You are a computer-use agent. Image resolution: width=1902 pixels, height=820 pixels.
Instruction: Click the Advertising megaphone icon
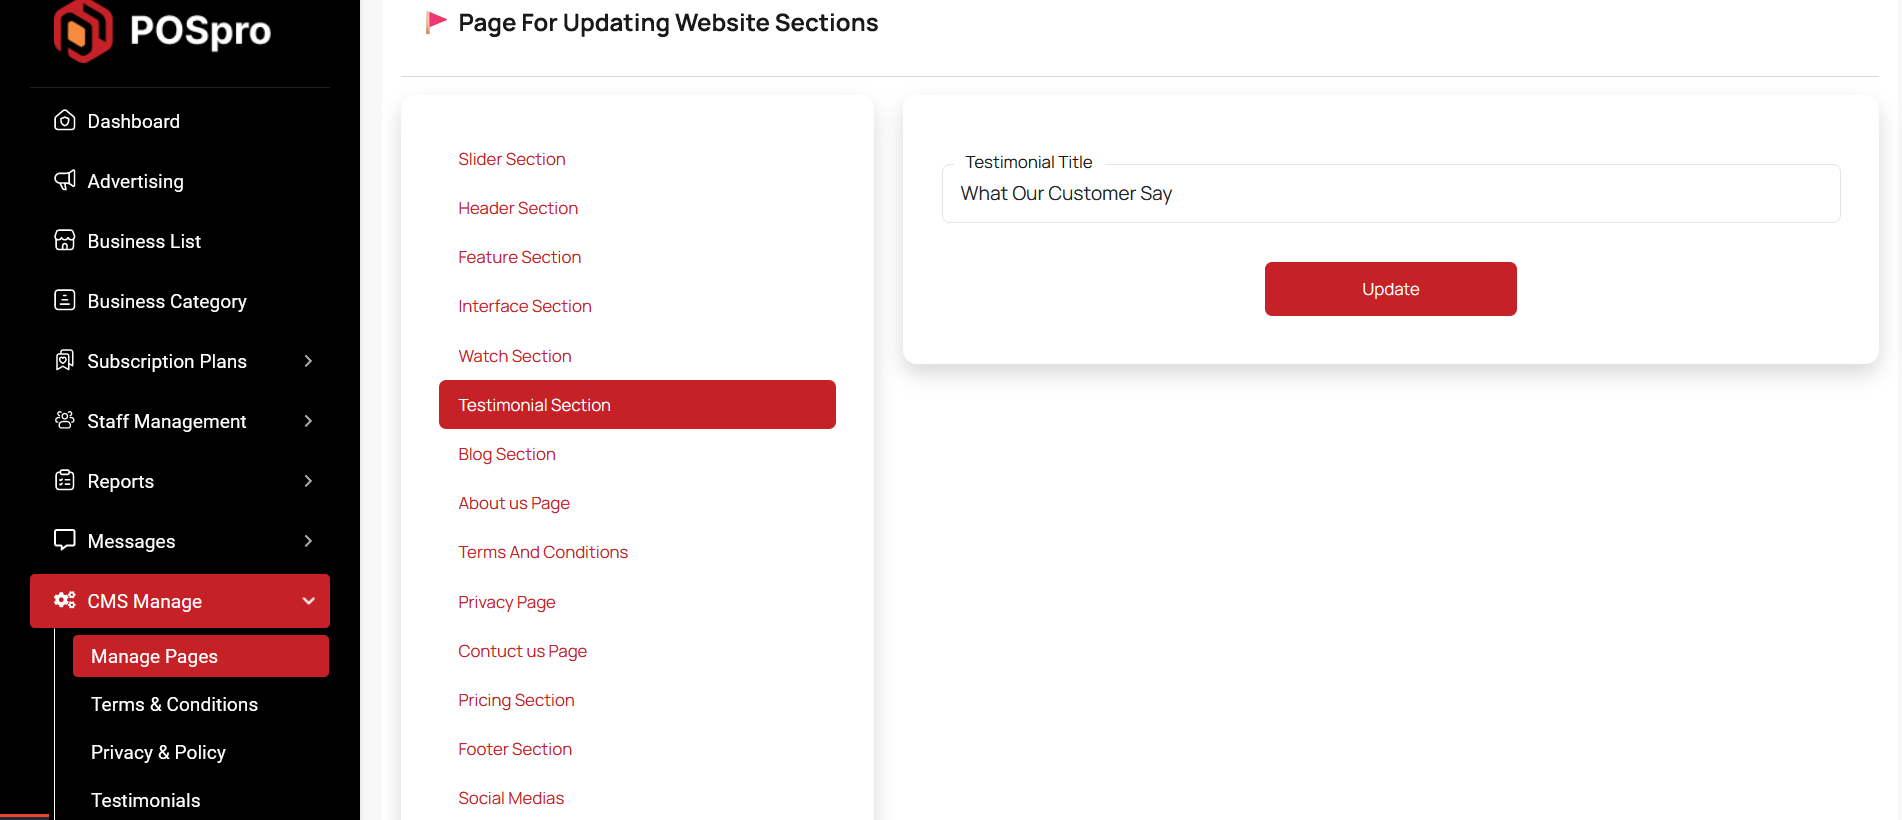point(65,180)
